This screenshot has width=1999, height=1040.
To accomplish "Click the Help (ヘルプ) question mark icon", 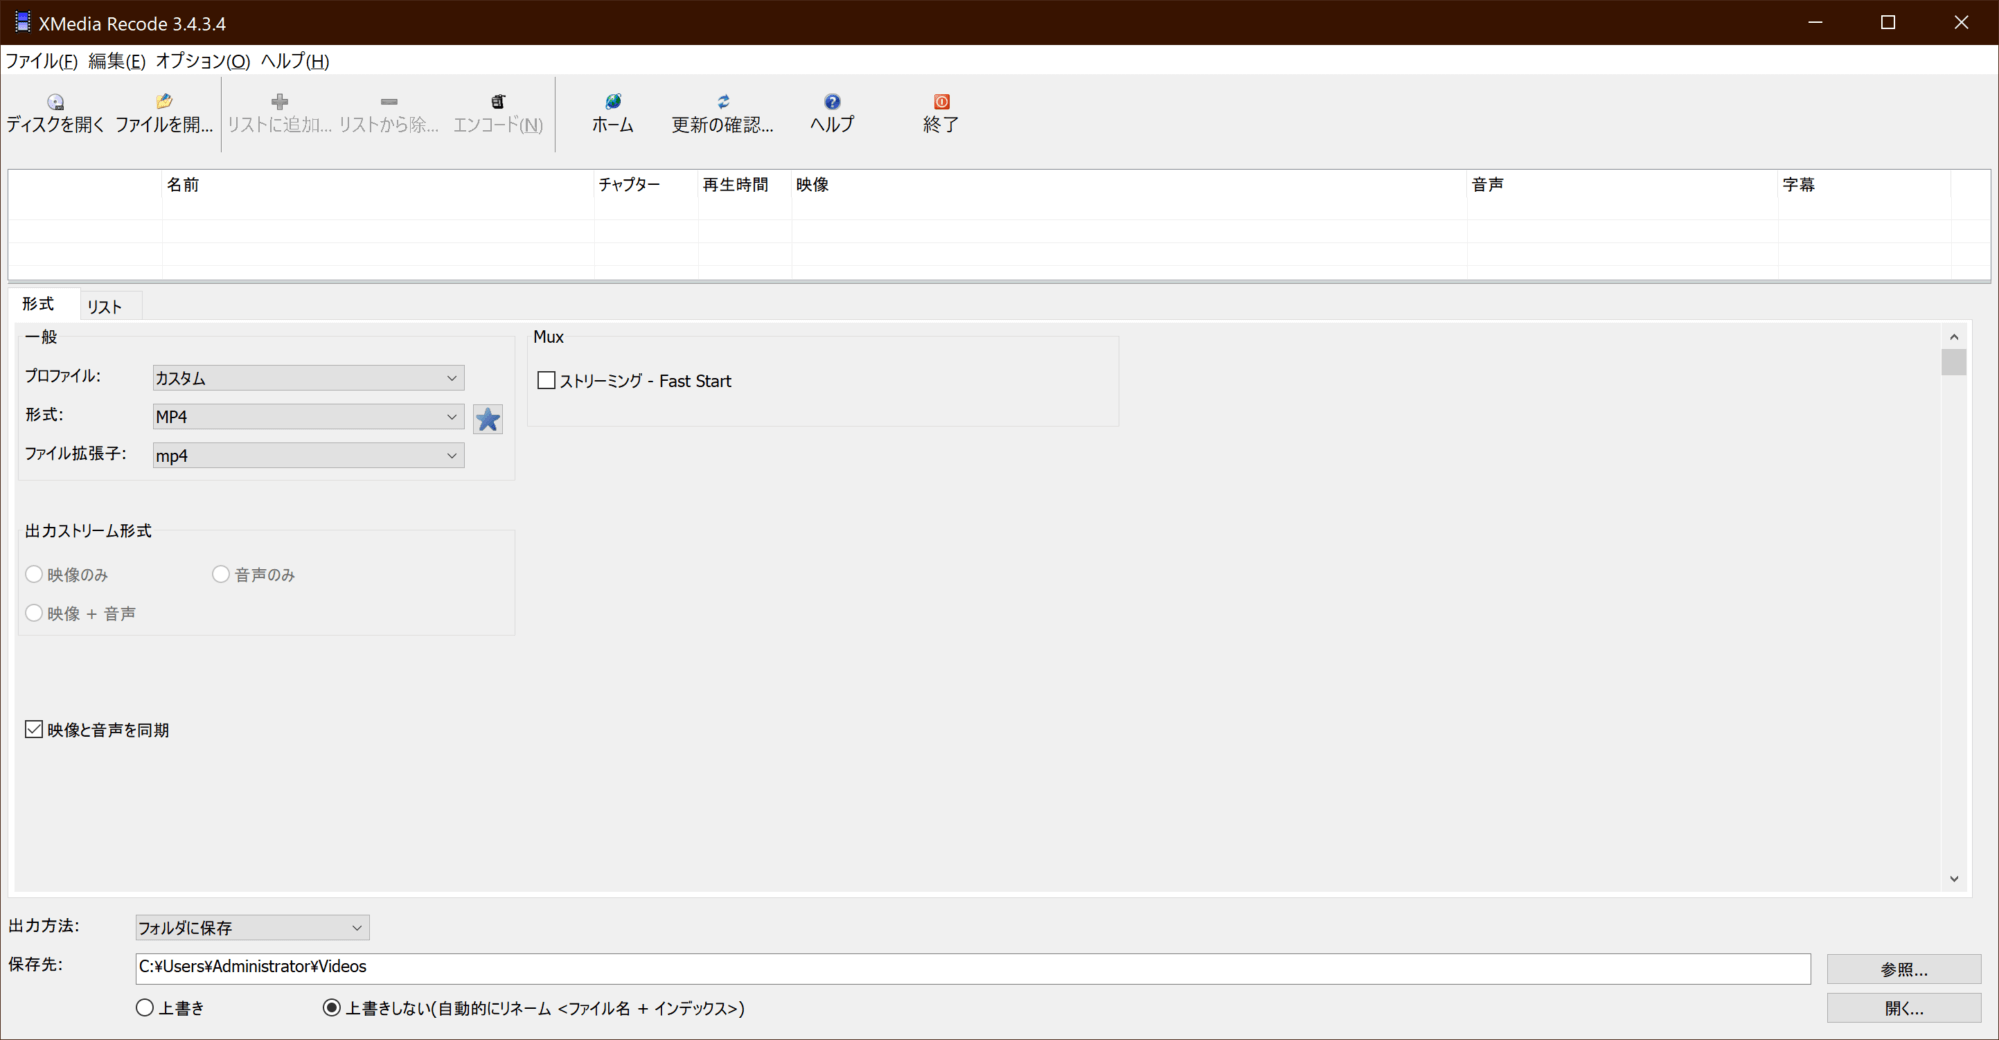I will (x=832, y=102).
